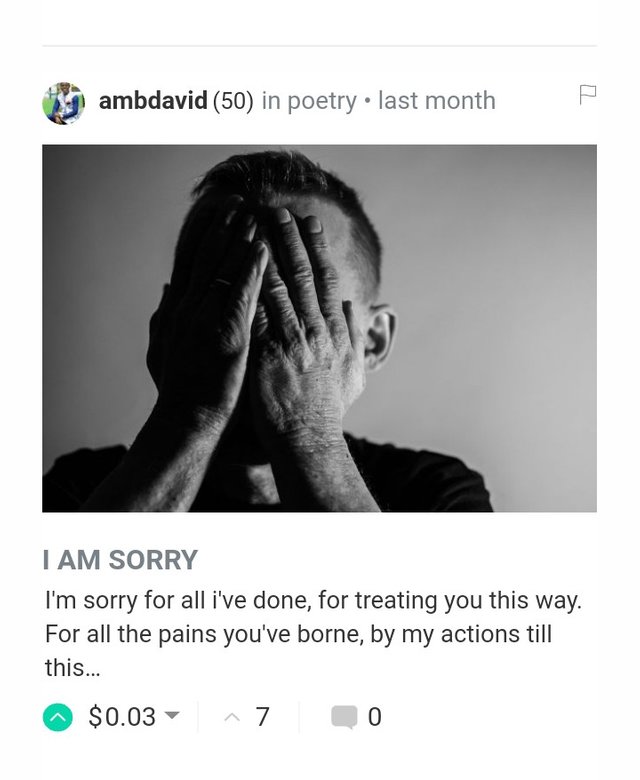Expand the $0.03 payout dropdown arrow
The image size is (640, 780).
[172, 716]
